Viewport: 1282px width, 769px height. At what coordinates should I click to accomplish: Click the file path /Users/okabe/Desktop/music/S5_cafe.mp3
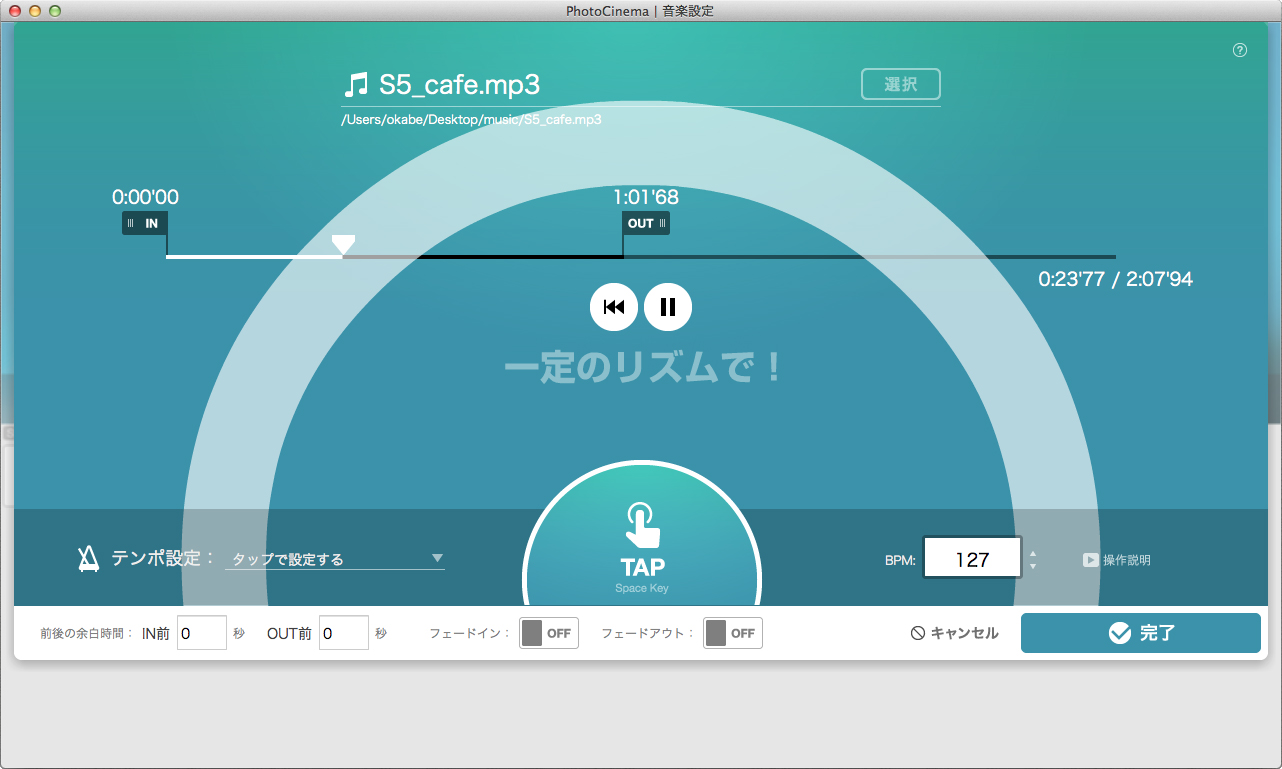[x=471, y=119]
